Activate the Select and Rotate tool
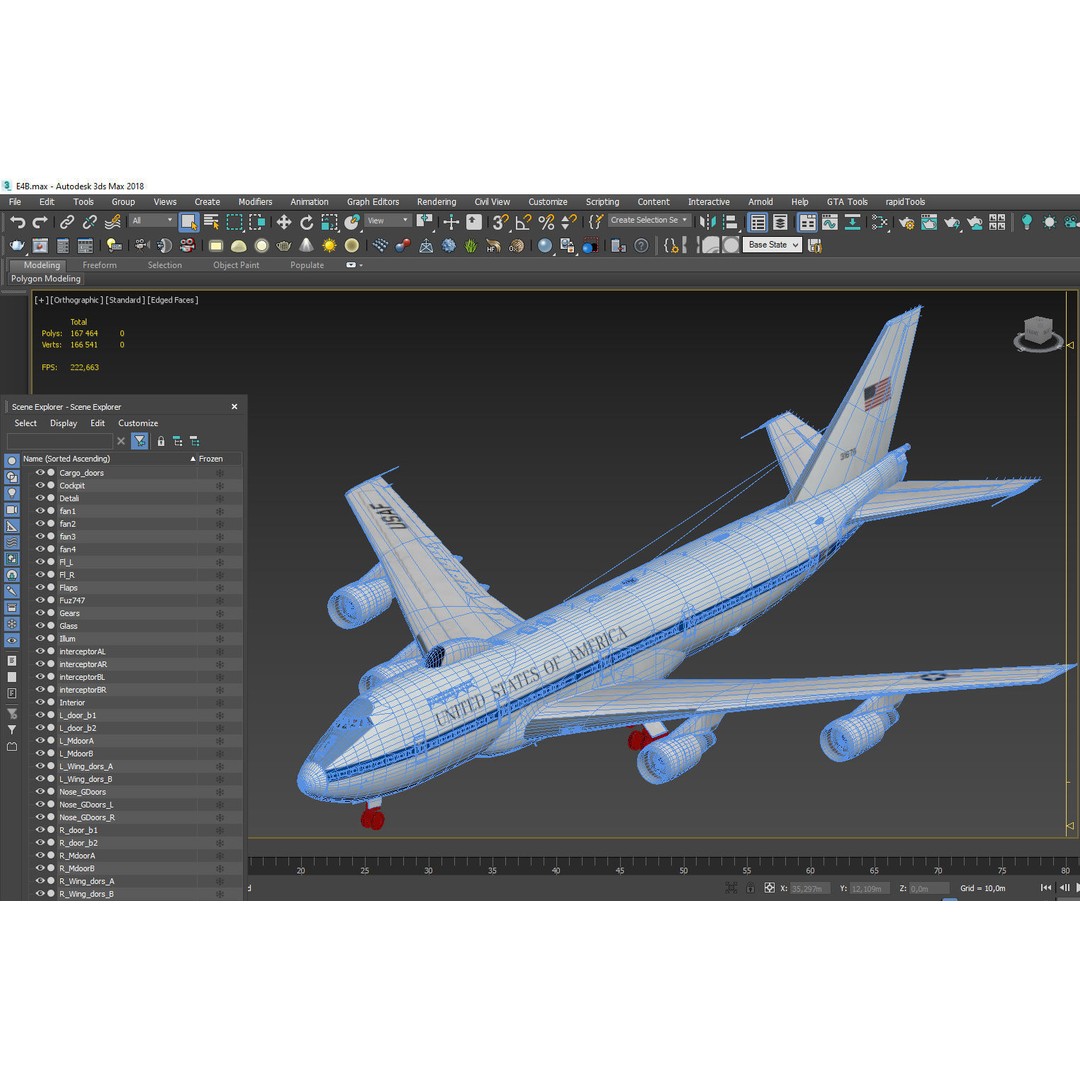 [307, 222]
